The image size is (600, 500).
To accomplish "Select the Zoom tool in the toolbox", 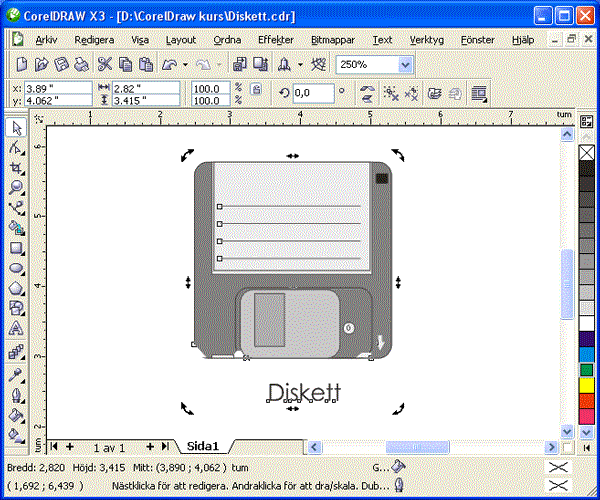I will pyautogui.click(x=16, y=187).
